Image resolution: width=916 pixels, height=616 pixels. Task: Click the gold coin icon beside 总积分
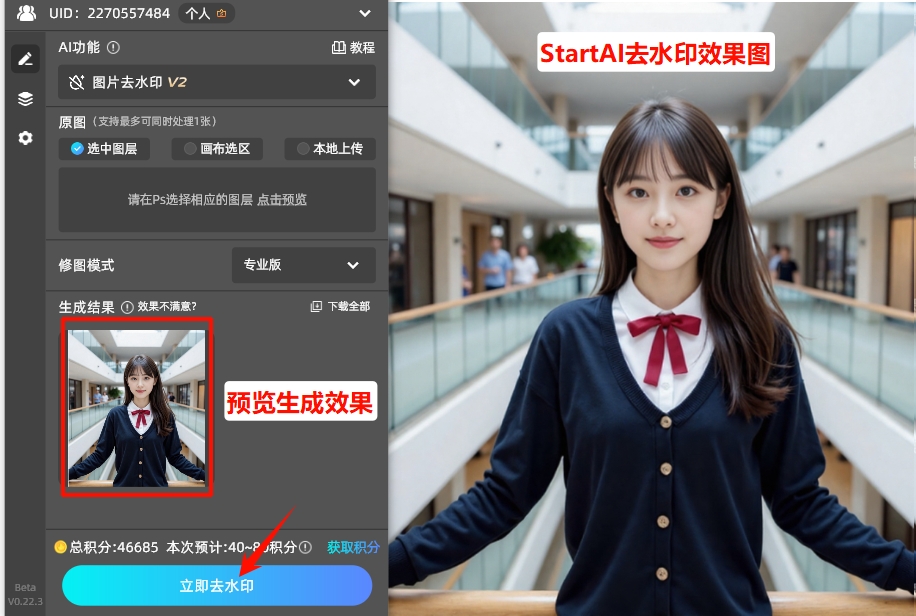click(60, 547)
